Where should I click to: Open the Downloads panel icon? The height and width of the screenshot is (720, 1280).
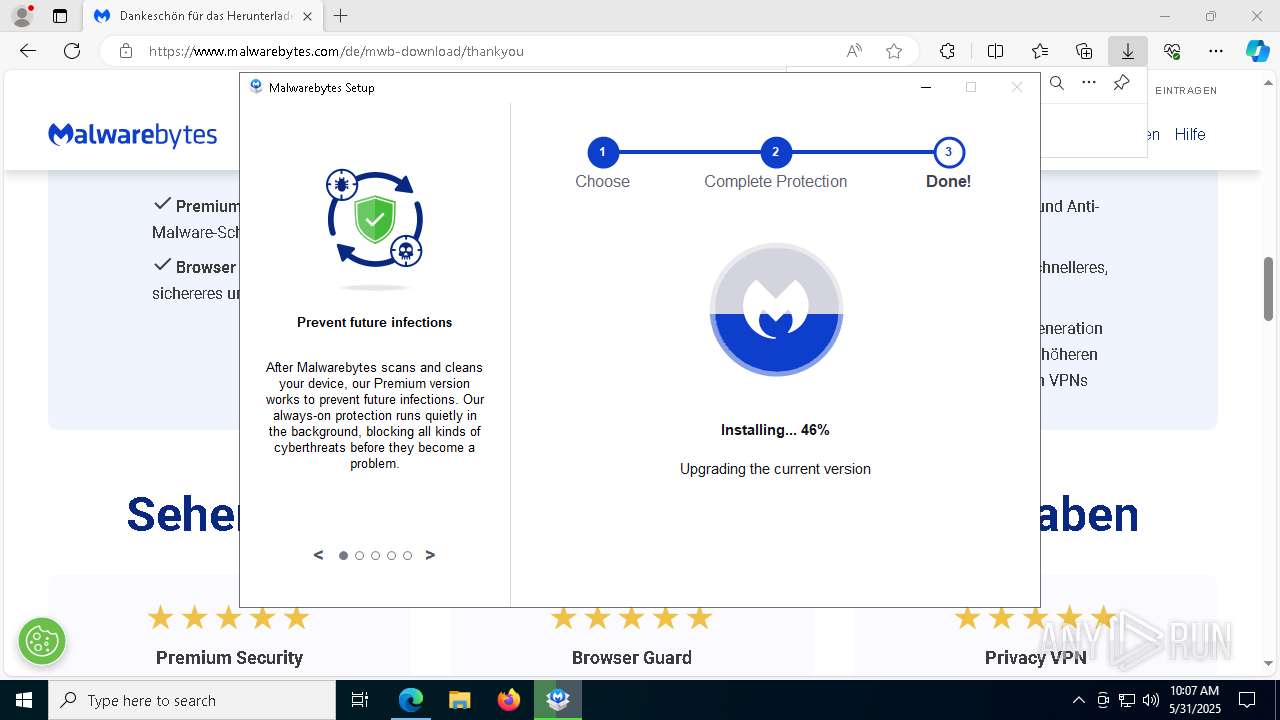coord(1128,51)
